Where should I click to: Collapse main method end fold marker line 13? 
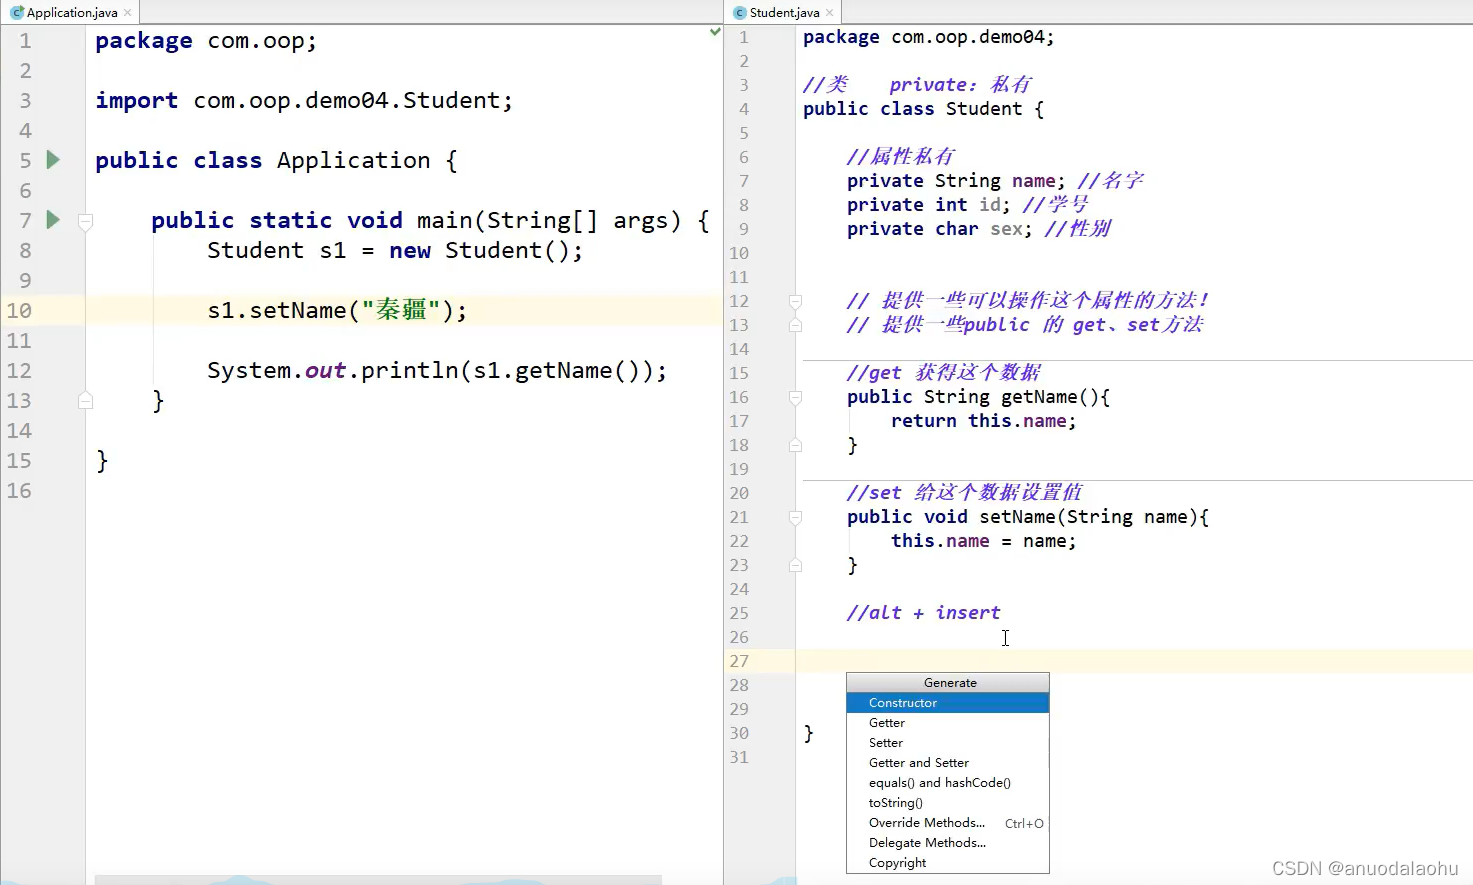(86, 400)
